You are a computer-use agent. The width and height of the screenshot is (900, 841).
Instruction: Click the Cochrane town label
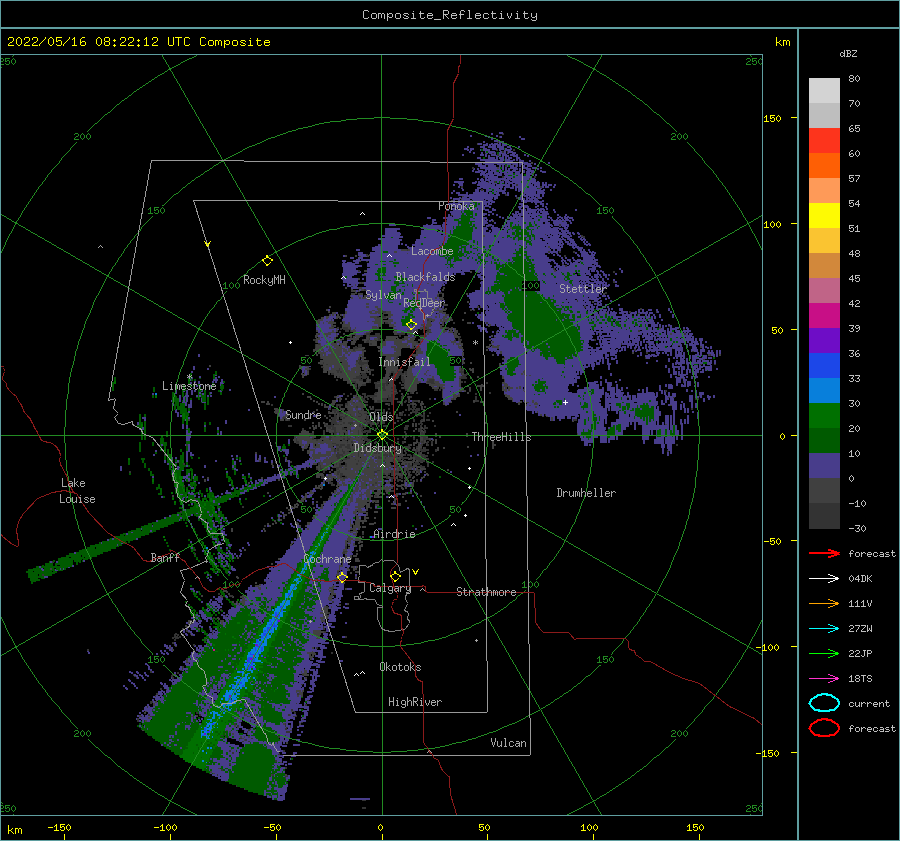coord(327,559)
